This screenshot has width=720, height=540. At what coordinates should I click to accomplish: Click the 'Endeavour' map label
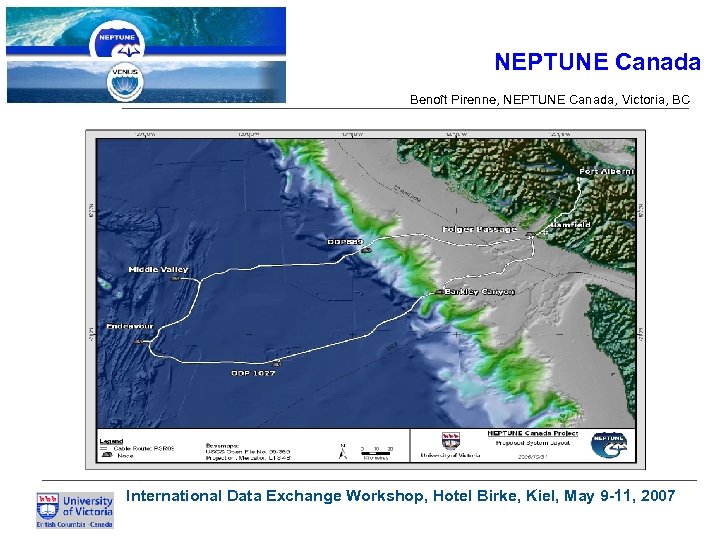point(130,326)
